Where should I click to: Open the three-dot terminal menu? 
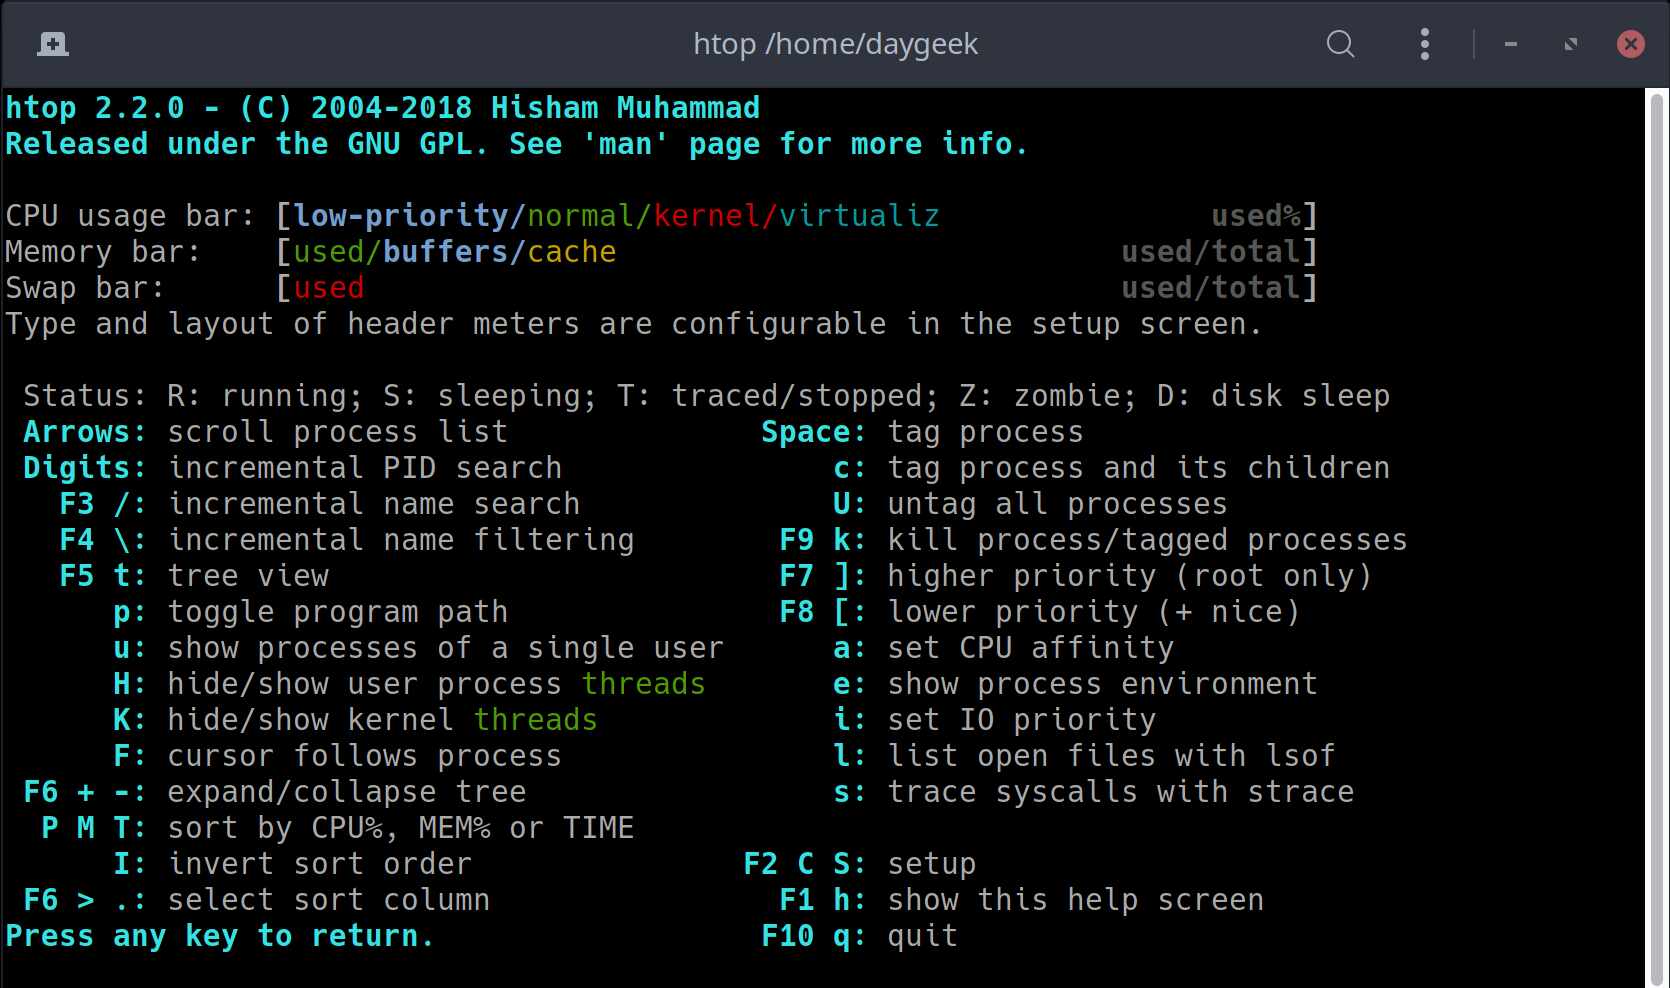coord(1425,44)
